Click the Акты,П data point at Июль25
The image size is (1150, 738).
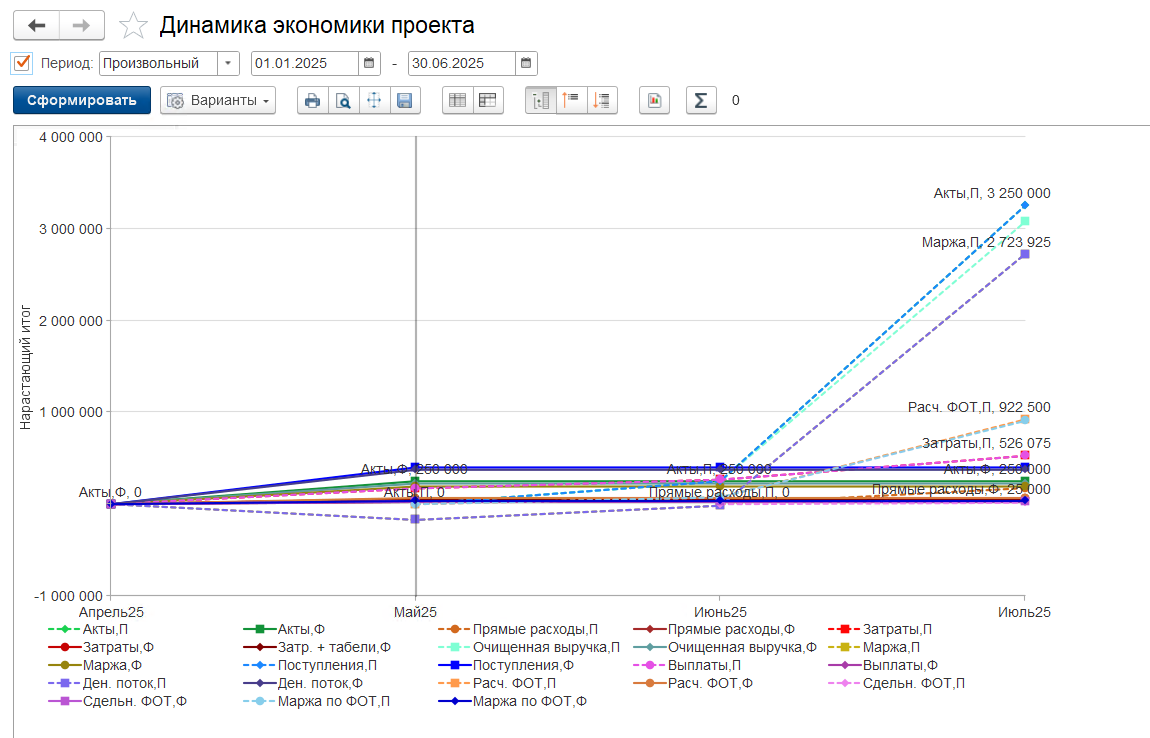point(1025,205)
